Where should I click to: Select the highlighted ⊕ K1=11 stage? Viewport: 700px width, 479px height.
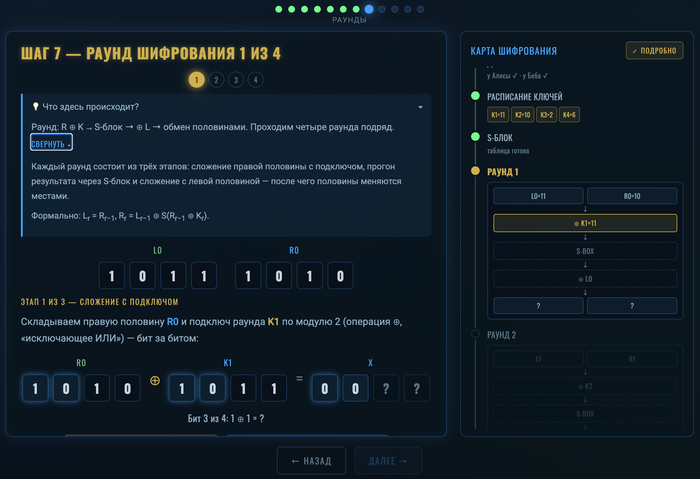click(585, 223)
